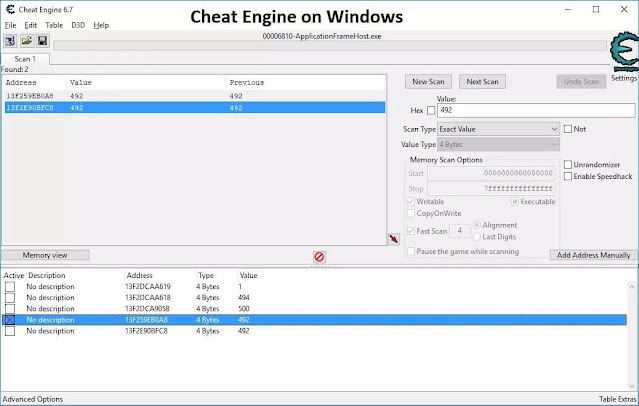
Task: Click the Undo Scan button
Action: coord(581,82)
